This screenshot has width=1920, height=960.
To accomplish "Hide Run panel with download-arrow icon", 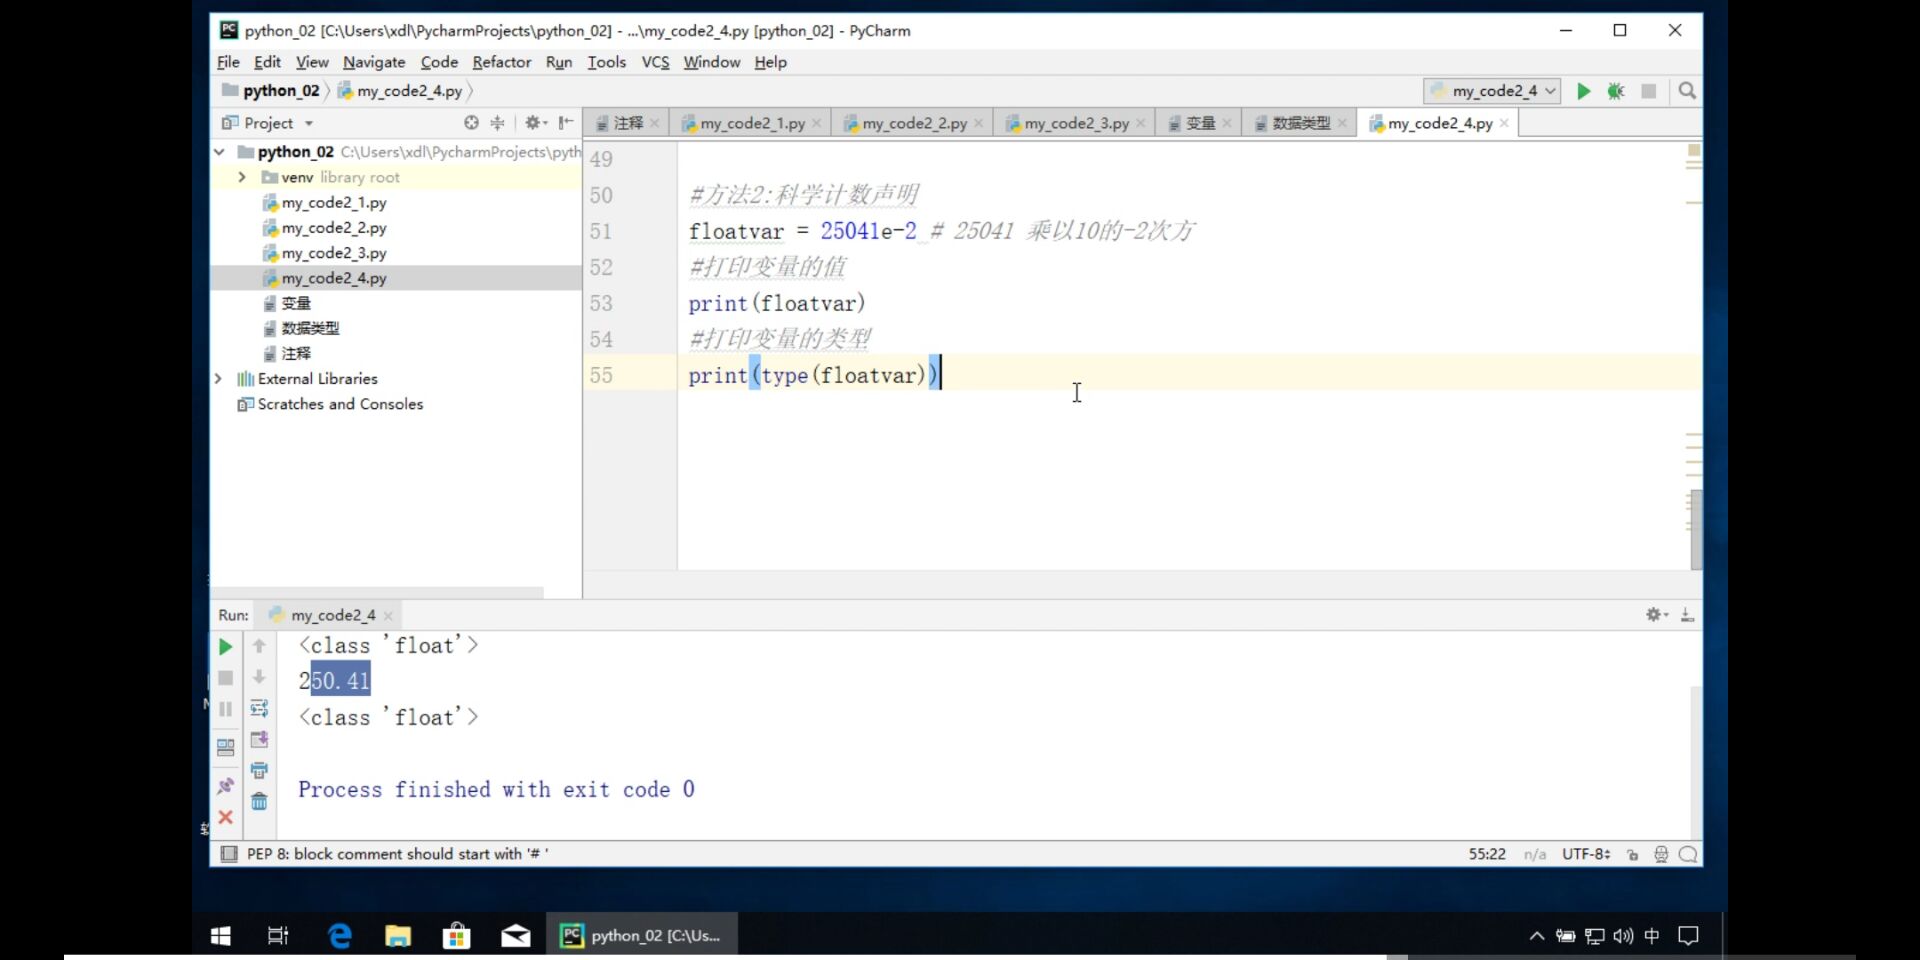I will (x=1687, y=615).
